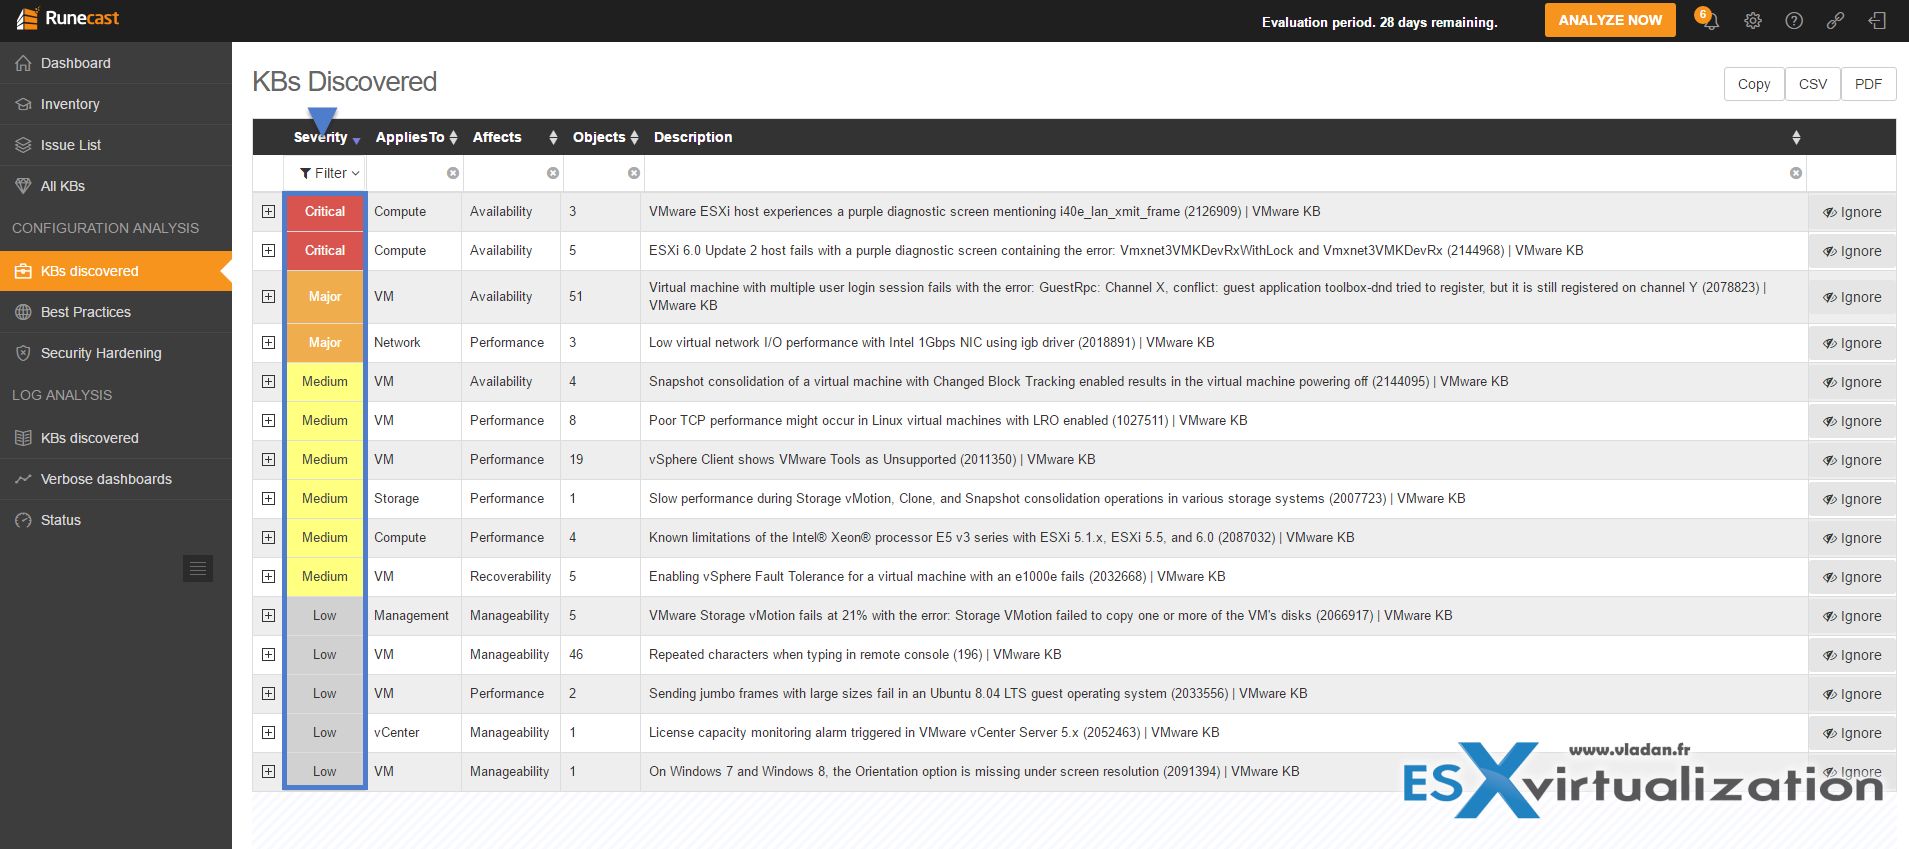Sort by the Applies To column
The height and width of the screenshot is (849, 1909).
[416, 137]
